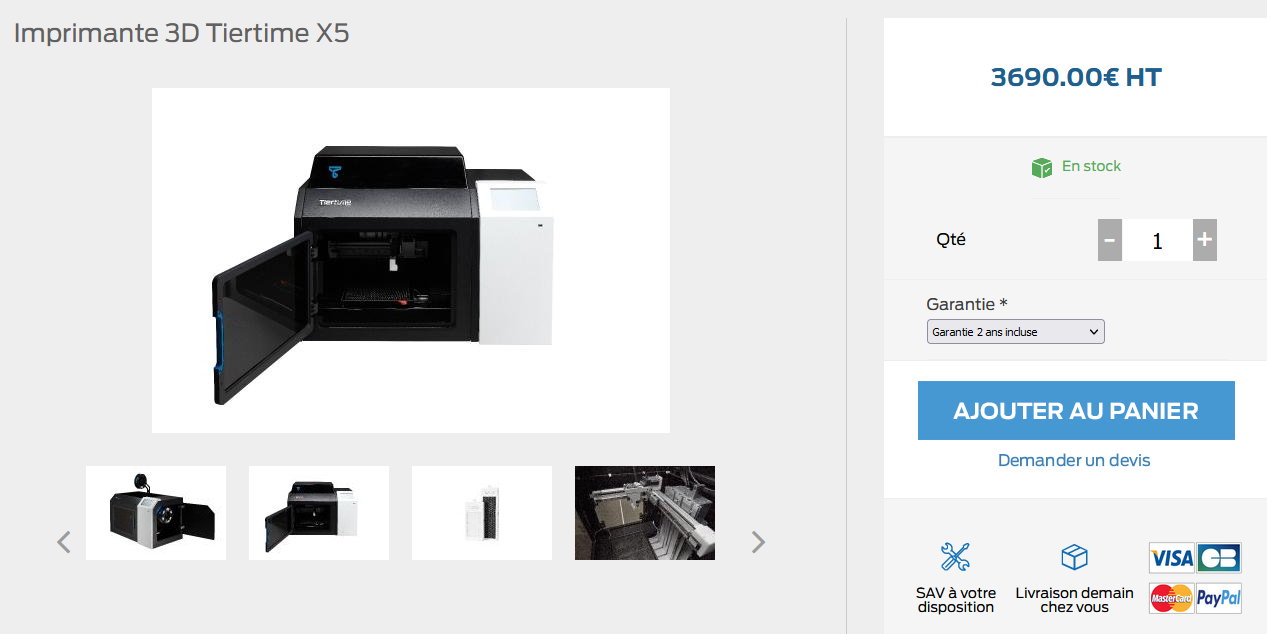The height and width of the screenshot is (634, 1267).
Task: Click the SAV wrench and screwdriver icon
Action: pyautogui.click(x=955, y=557)
